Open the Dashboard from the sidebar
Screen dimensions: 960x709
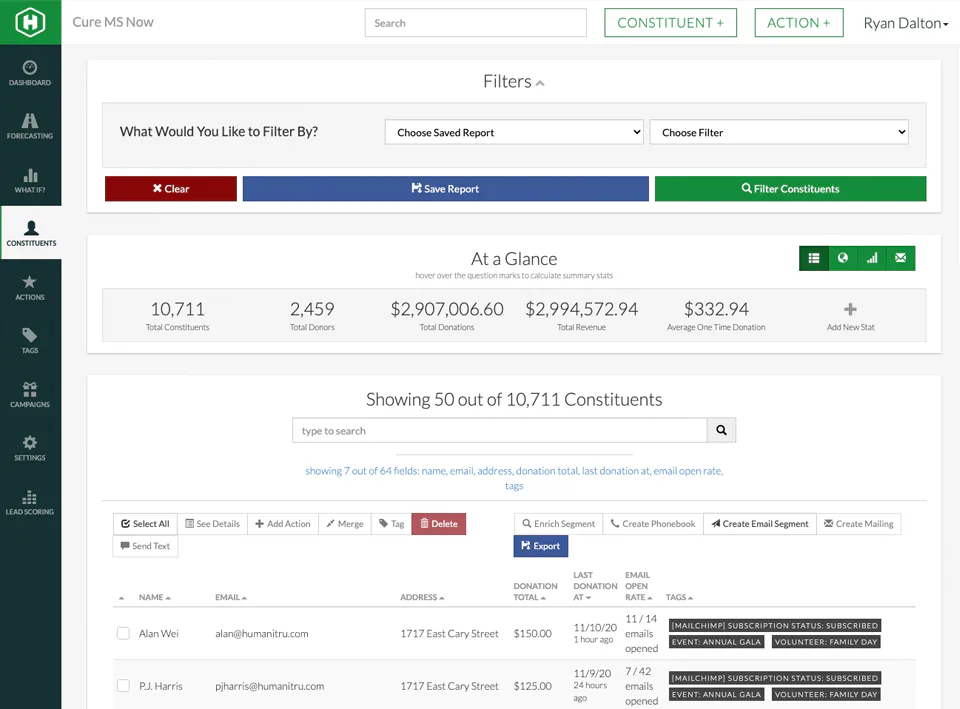[30, 73]
